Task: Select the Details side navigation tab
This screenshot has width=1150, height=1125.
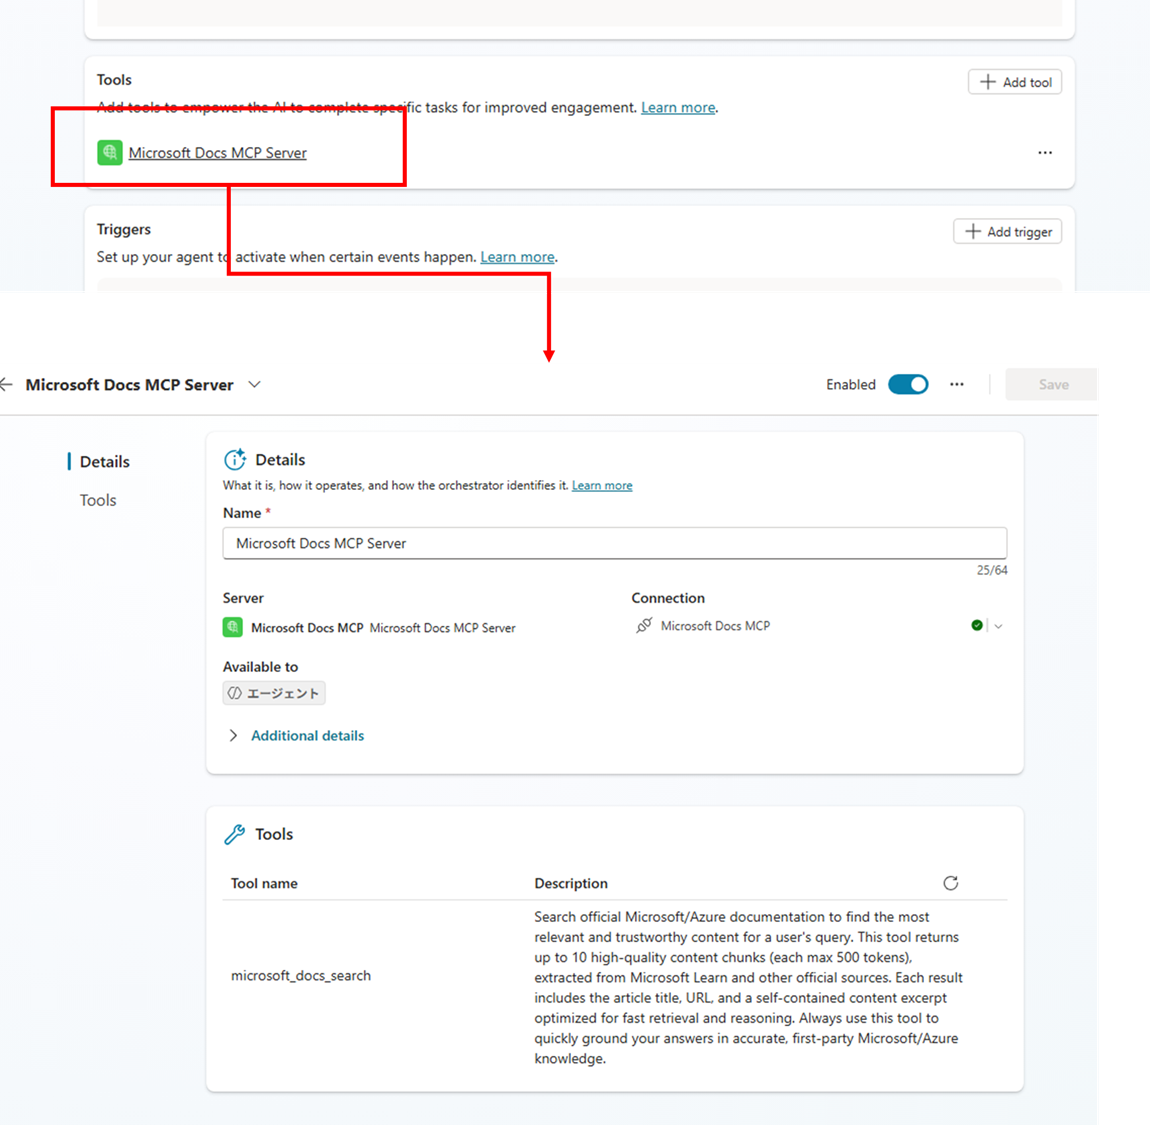Action: click(104, 461)
